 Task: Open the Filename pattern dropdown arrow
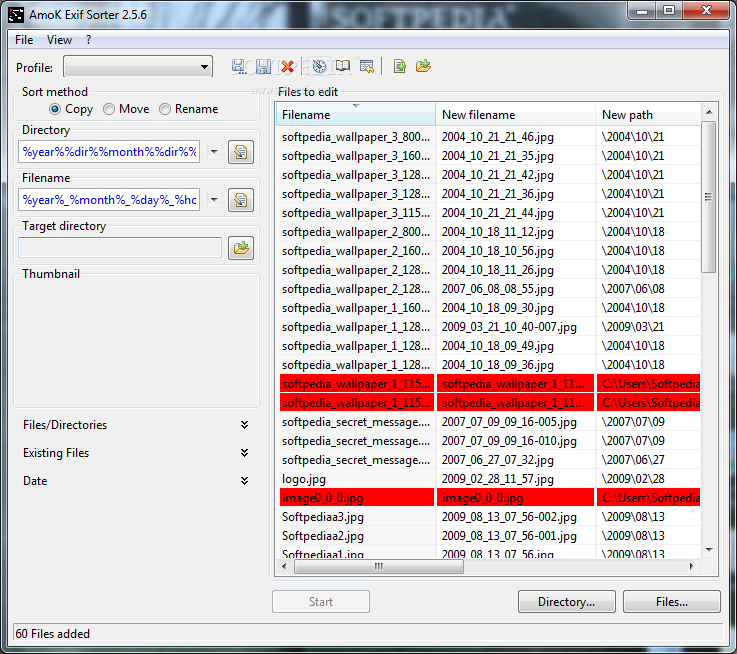click(214, 200)
